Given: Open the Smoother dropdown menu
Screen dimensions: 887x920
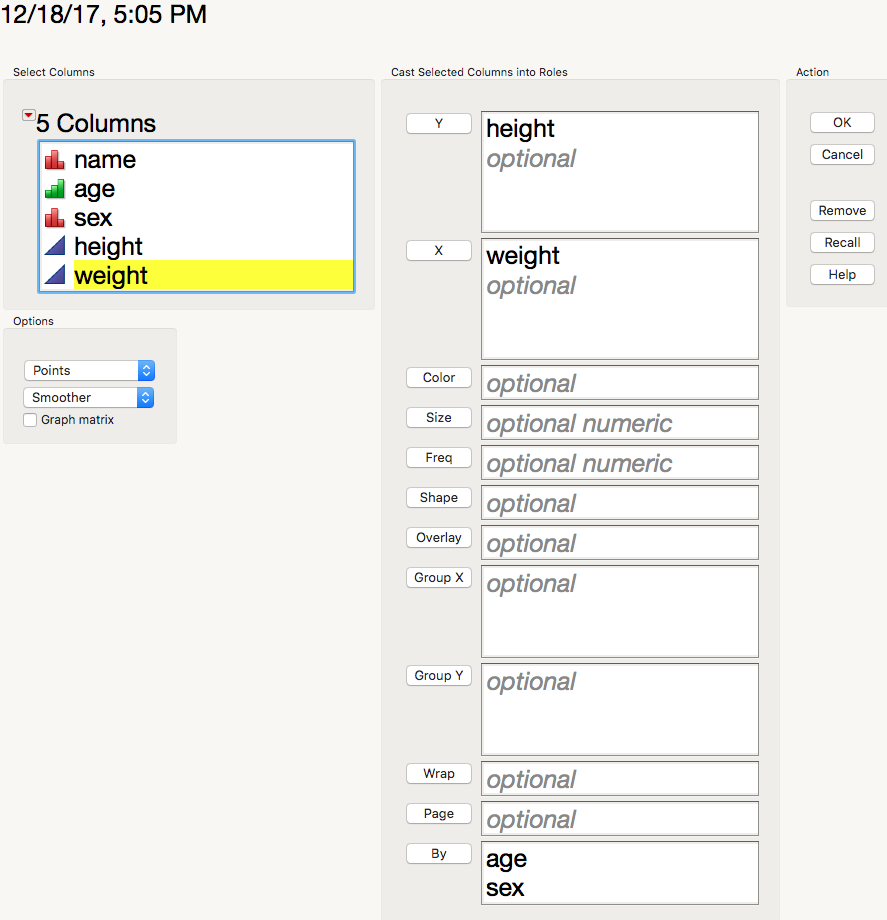Looking at the screenshot, I should tap(89, 397).
